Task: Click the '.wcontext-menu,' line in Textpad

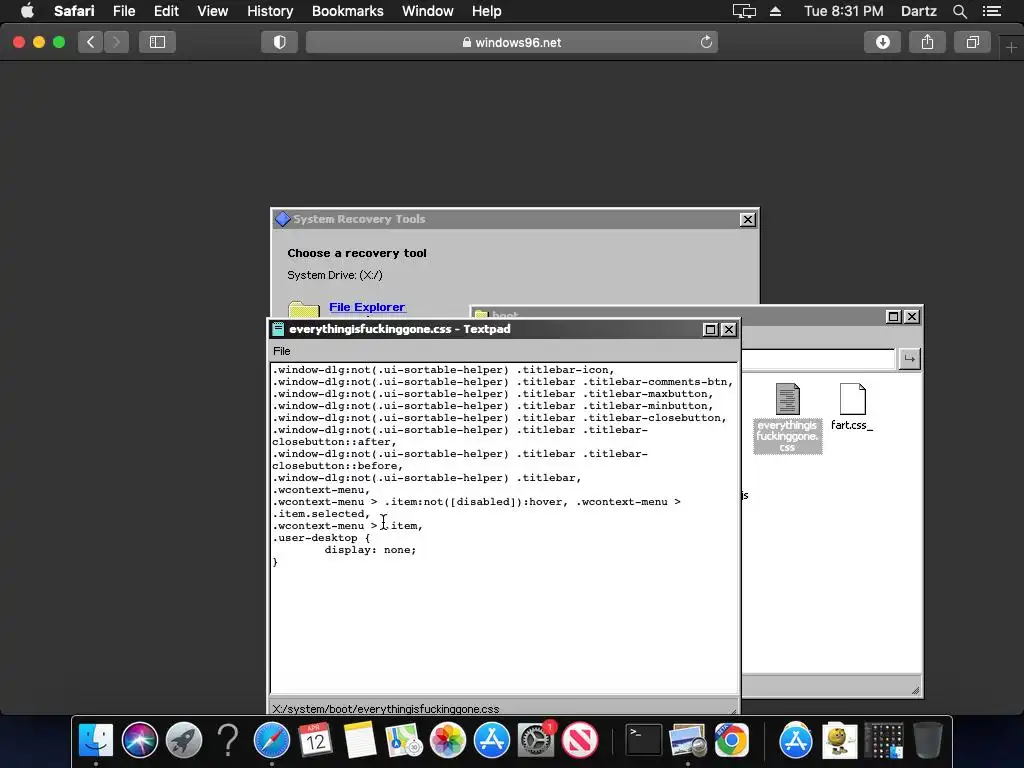Action: 321,490
